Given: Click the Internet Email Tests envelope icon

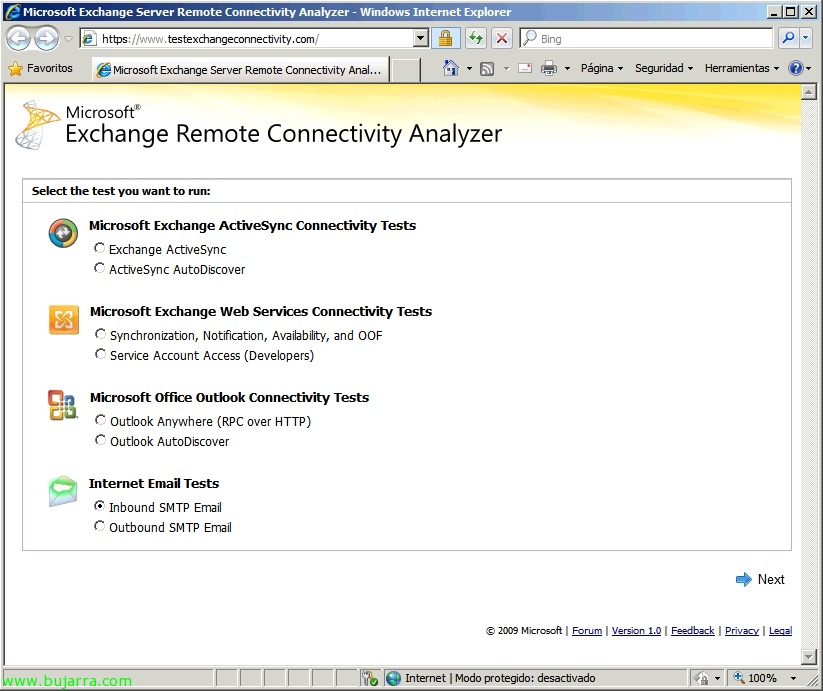Looking at the screenshot, I should click(63, 491).
